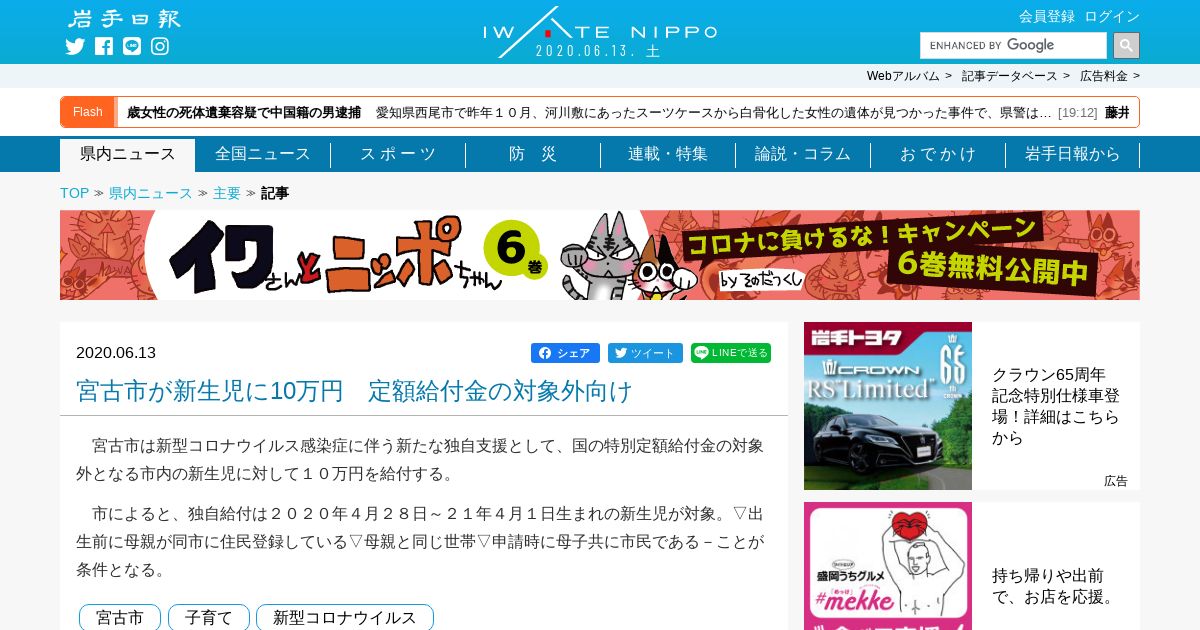The height and width of the screenshot is (630, 1200).
Task: Open the Instagram icon in the header
Action: pos(160,46)
